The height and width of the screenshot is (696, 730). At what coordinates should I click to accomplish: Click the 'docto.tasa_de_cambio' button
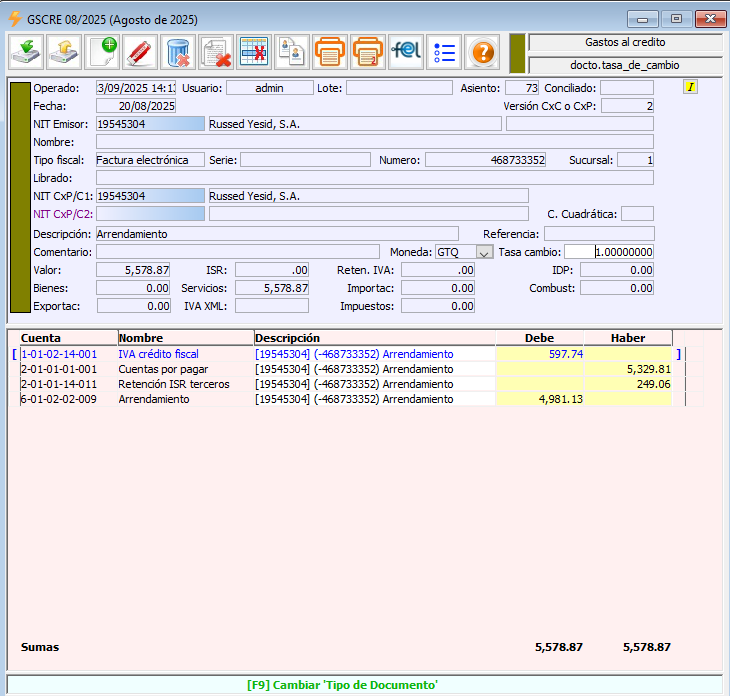625,64
